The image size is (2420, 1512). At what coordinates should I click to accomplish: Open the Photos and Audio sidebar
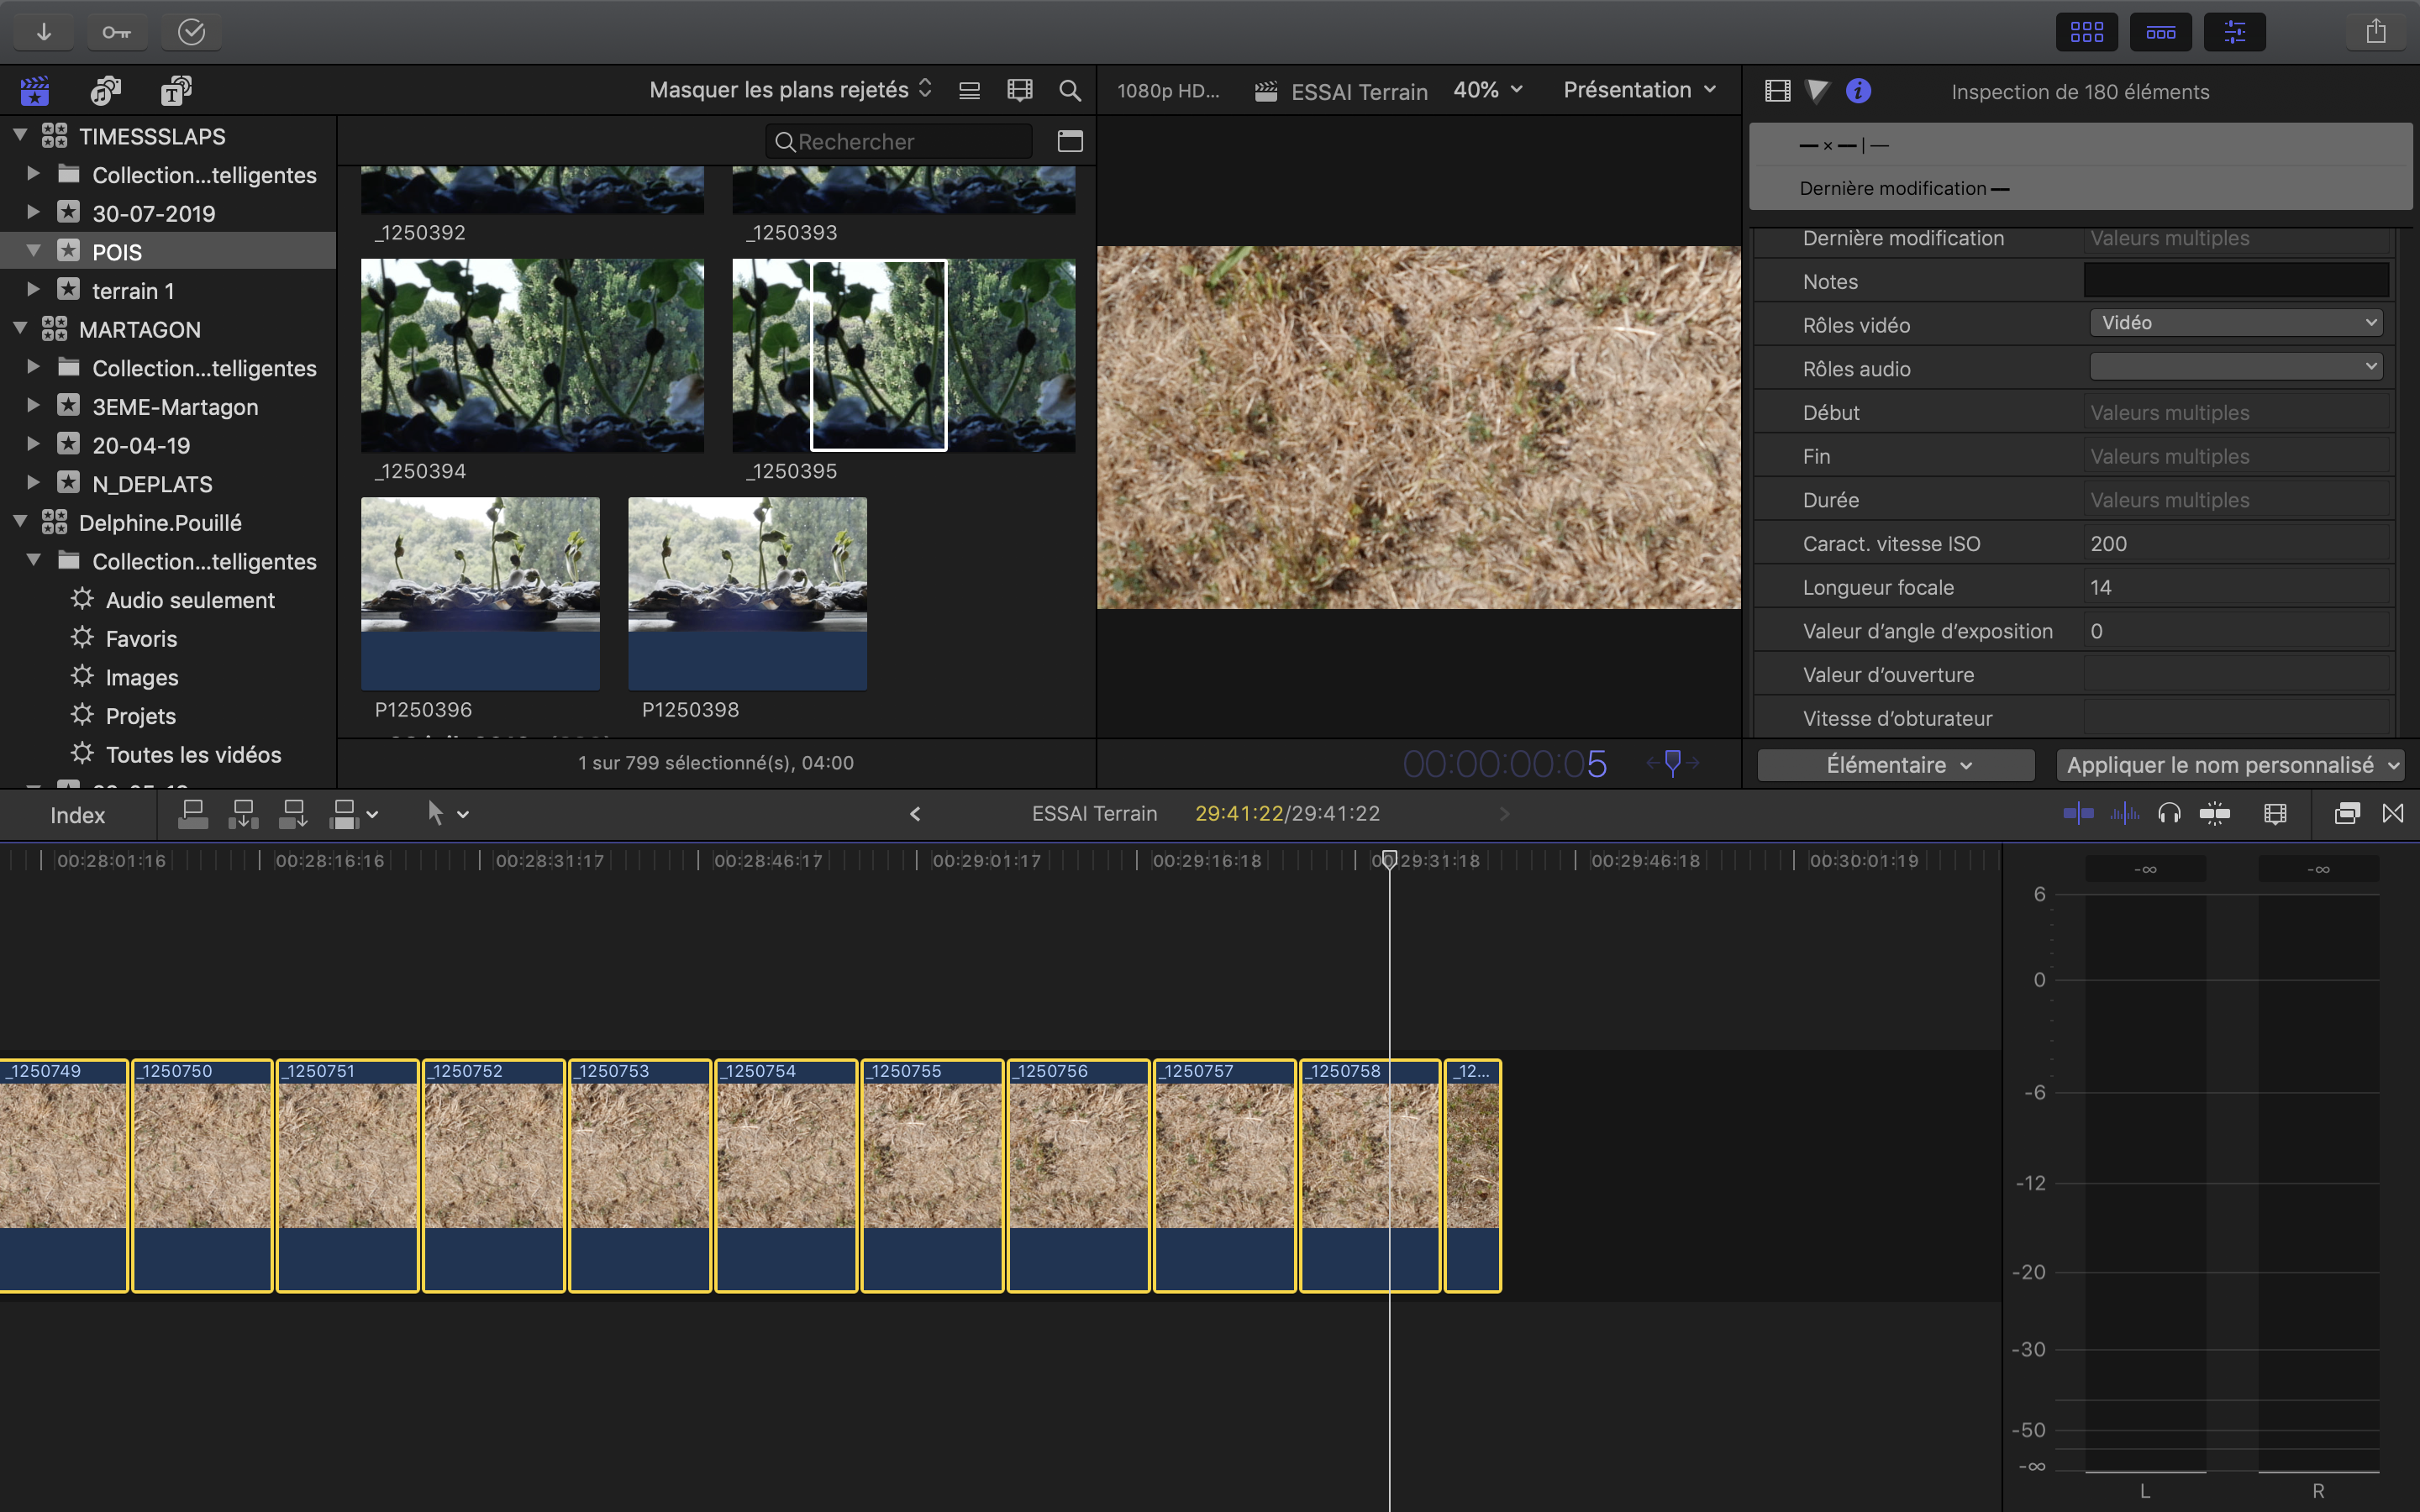point(105,91)
